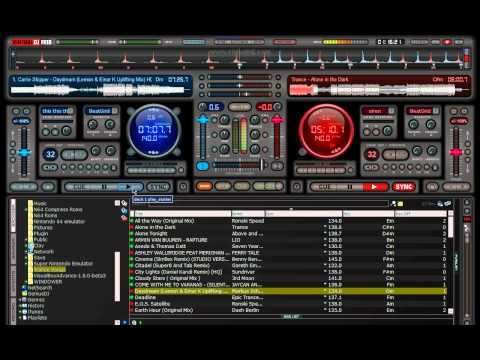
Task: Select highlighted Daydream track row
Action: [x=288, y=291]
